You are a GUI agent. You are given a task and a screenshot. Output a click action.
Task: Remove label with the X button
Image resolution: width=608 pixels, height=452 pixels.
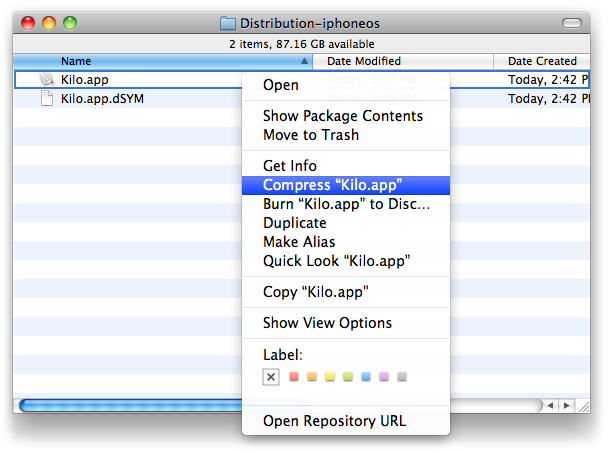pos(271,377)
